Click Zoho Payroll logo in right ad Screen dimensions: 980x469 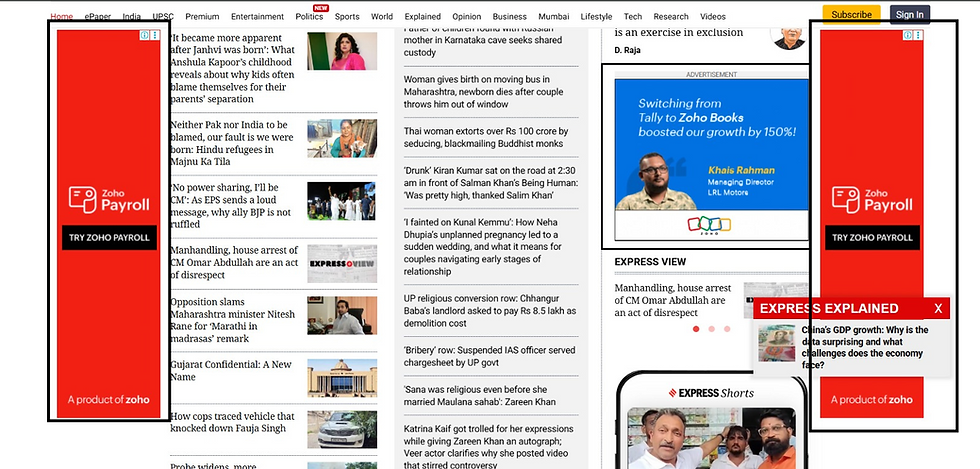click(x=872, y=200)
